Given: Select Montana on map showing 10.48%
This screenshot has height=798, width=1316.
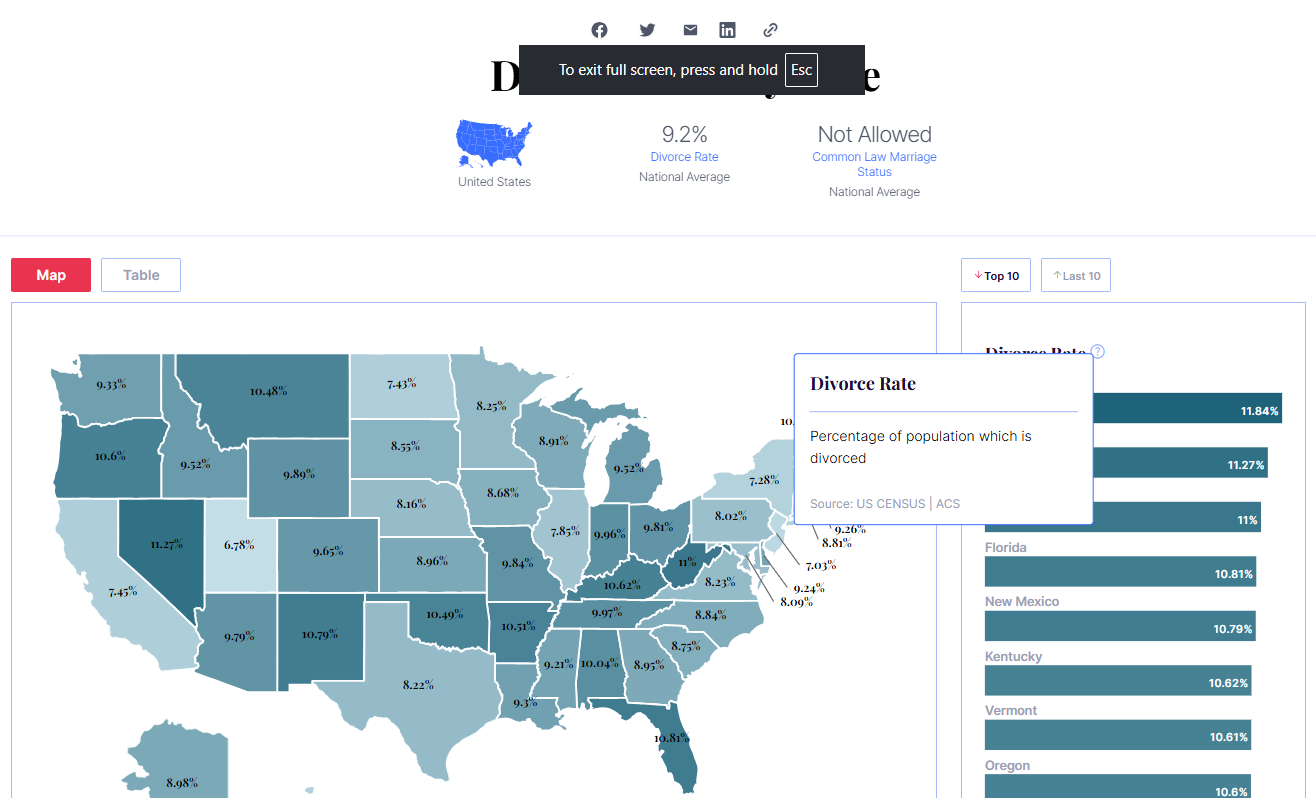Looking at the screenshot, I should pos(266,391).
